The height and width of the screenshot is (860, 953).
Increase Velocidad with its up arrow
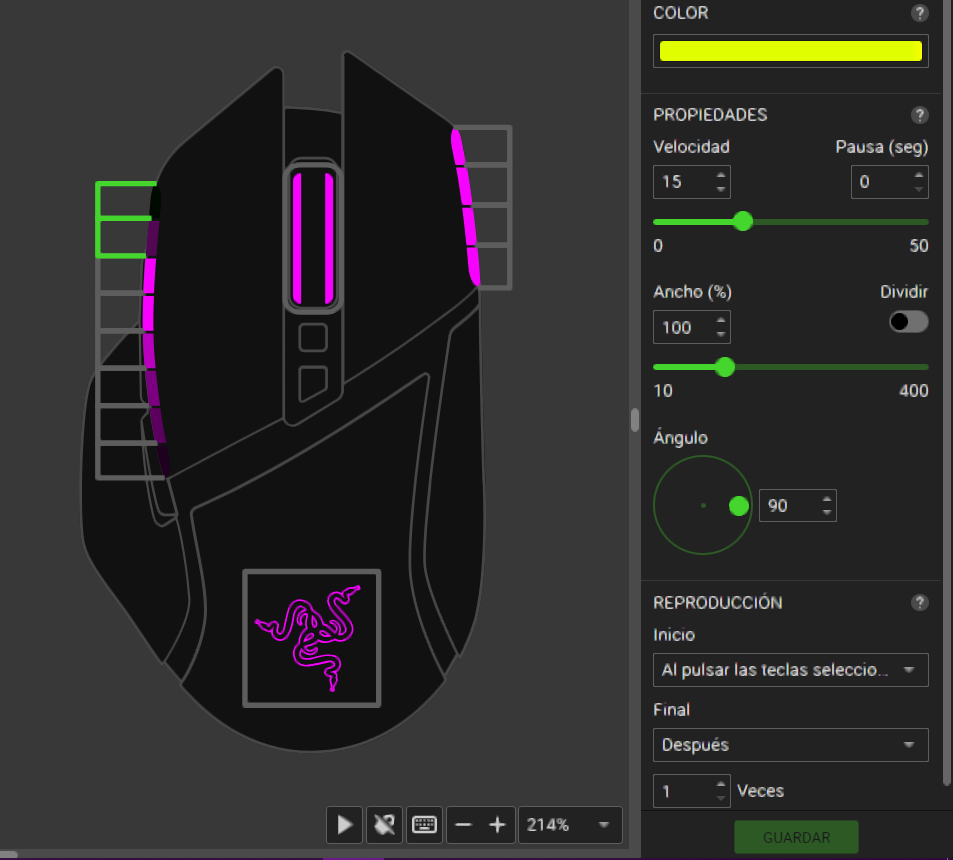(x=721, y=176)
